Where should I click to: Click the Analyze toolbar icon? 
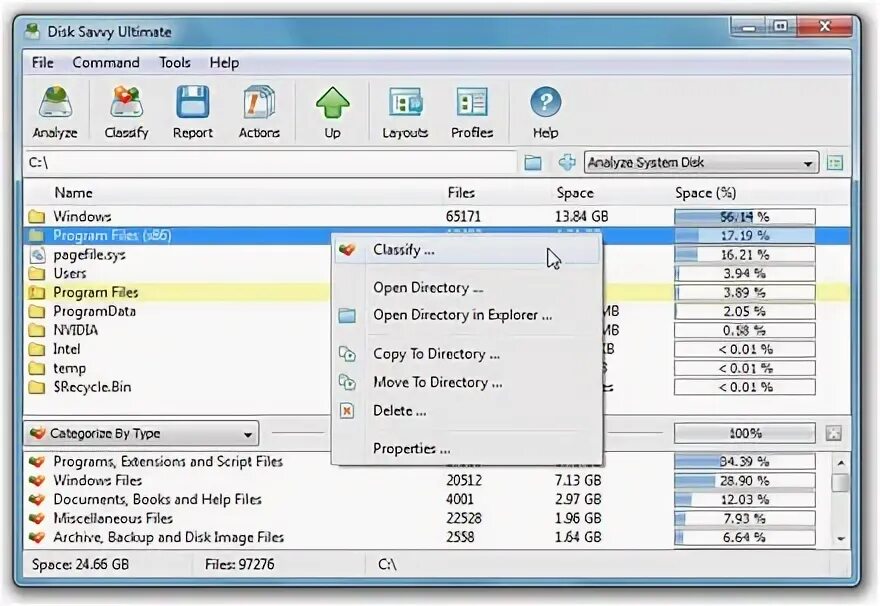55,102
